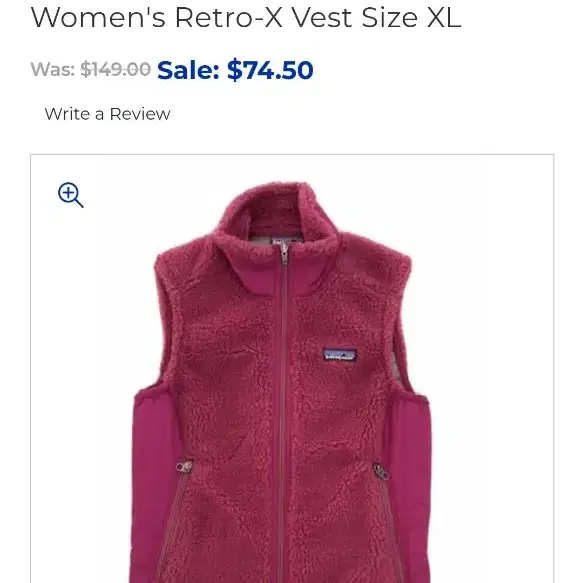
Task: Click the "Sale:" label in blue
Action: tap(189, 70)
